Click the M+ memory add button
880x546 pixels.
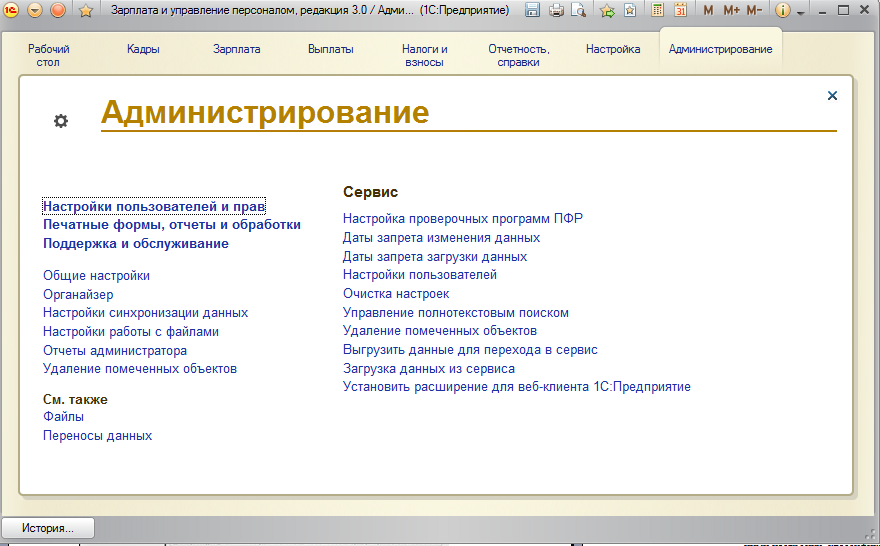tap(731, 10)
